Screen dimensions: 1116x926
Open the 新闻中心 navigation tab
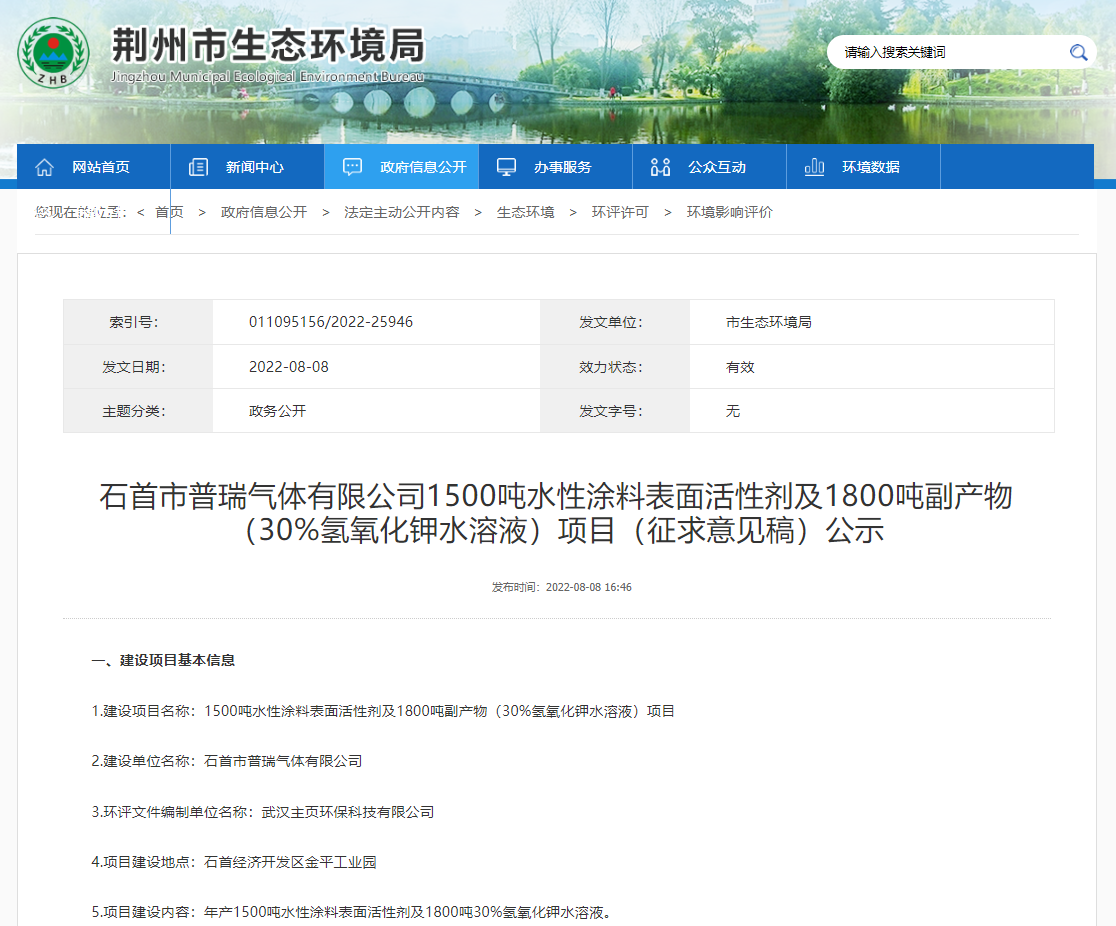tap(254, 167)
